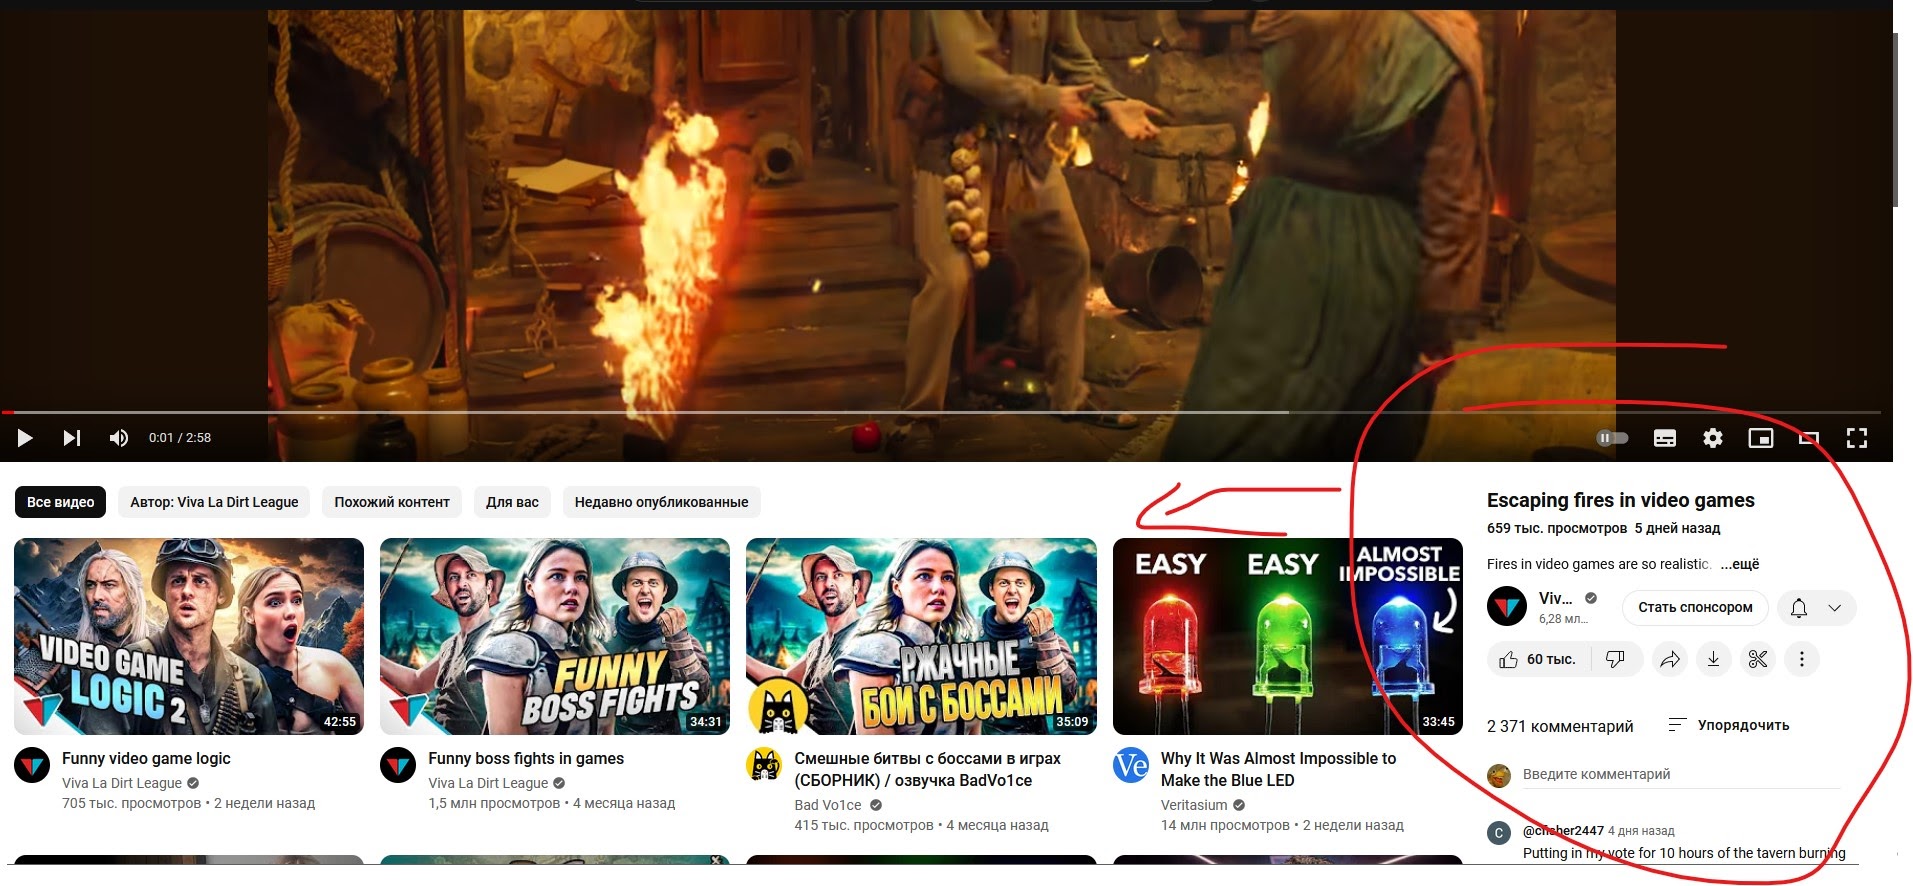
Task: Click the '2 371 комментарий' count
Action: (1560, 726)
